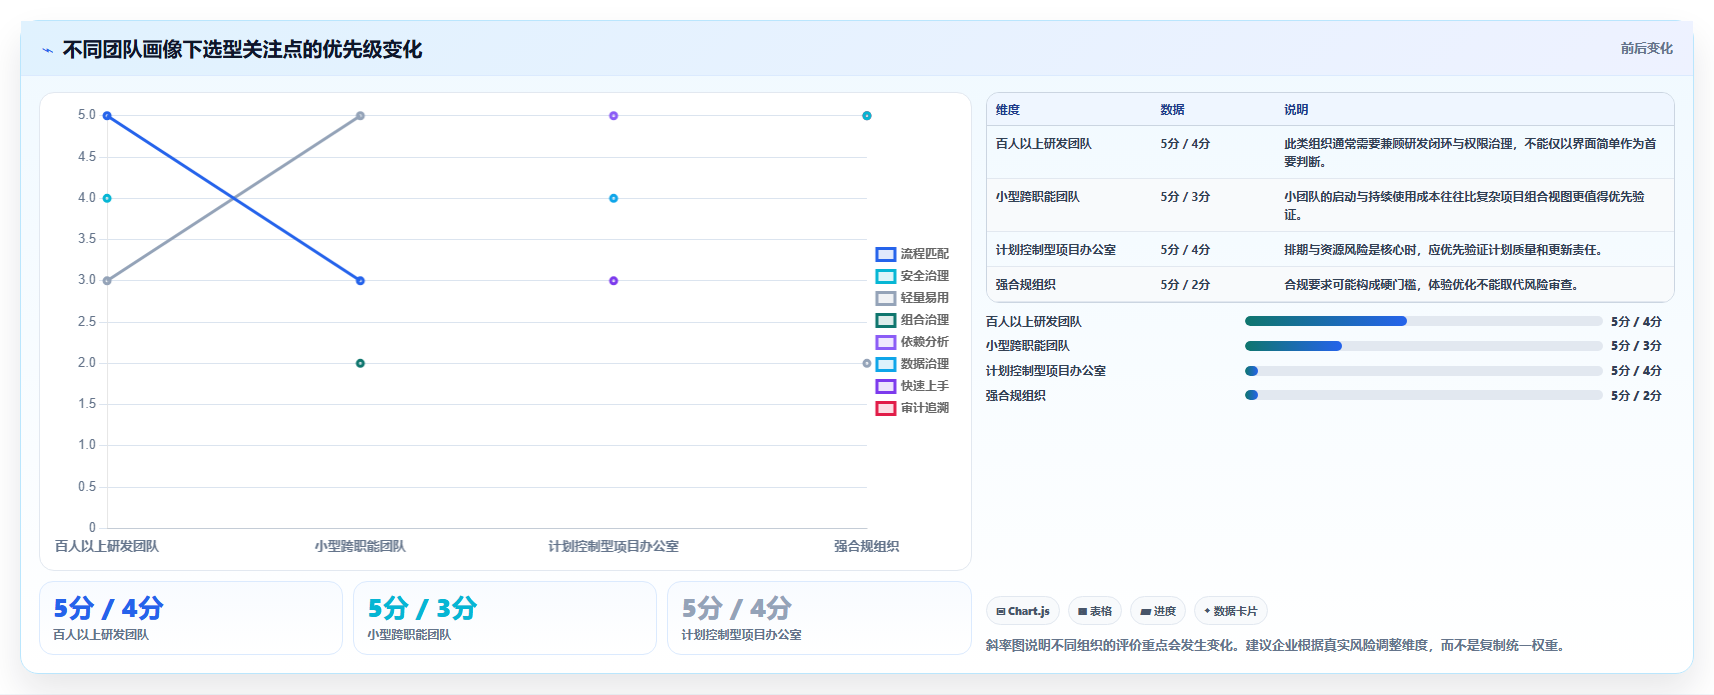
Task: Click description starting 此类组织通常需要兼顾
Action: (x=1470, y=153)
